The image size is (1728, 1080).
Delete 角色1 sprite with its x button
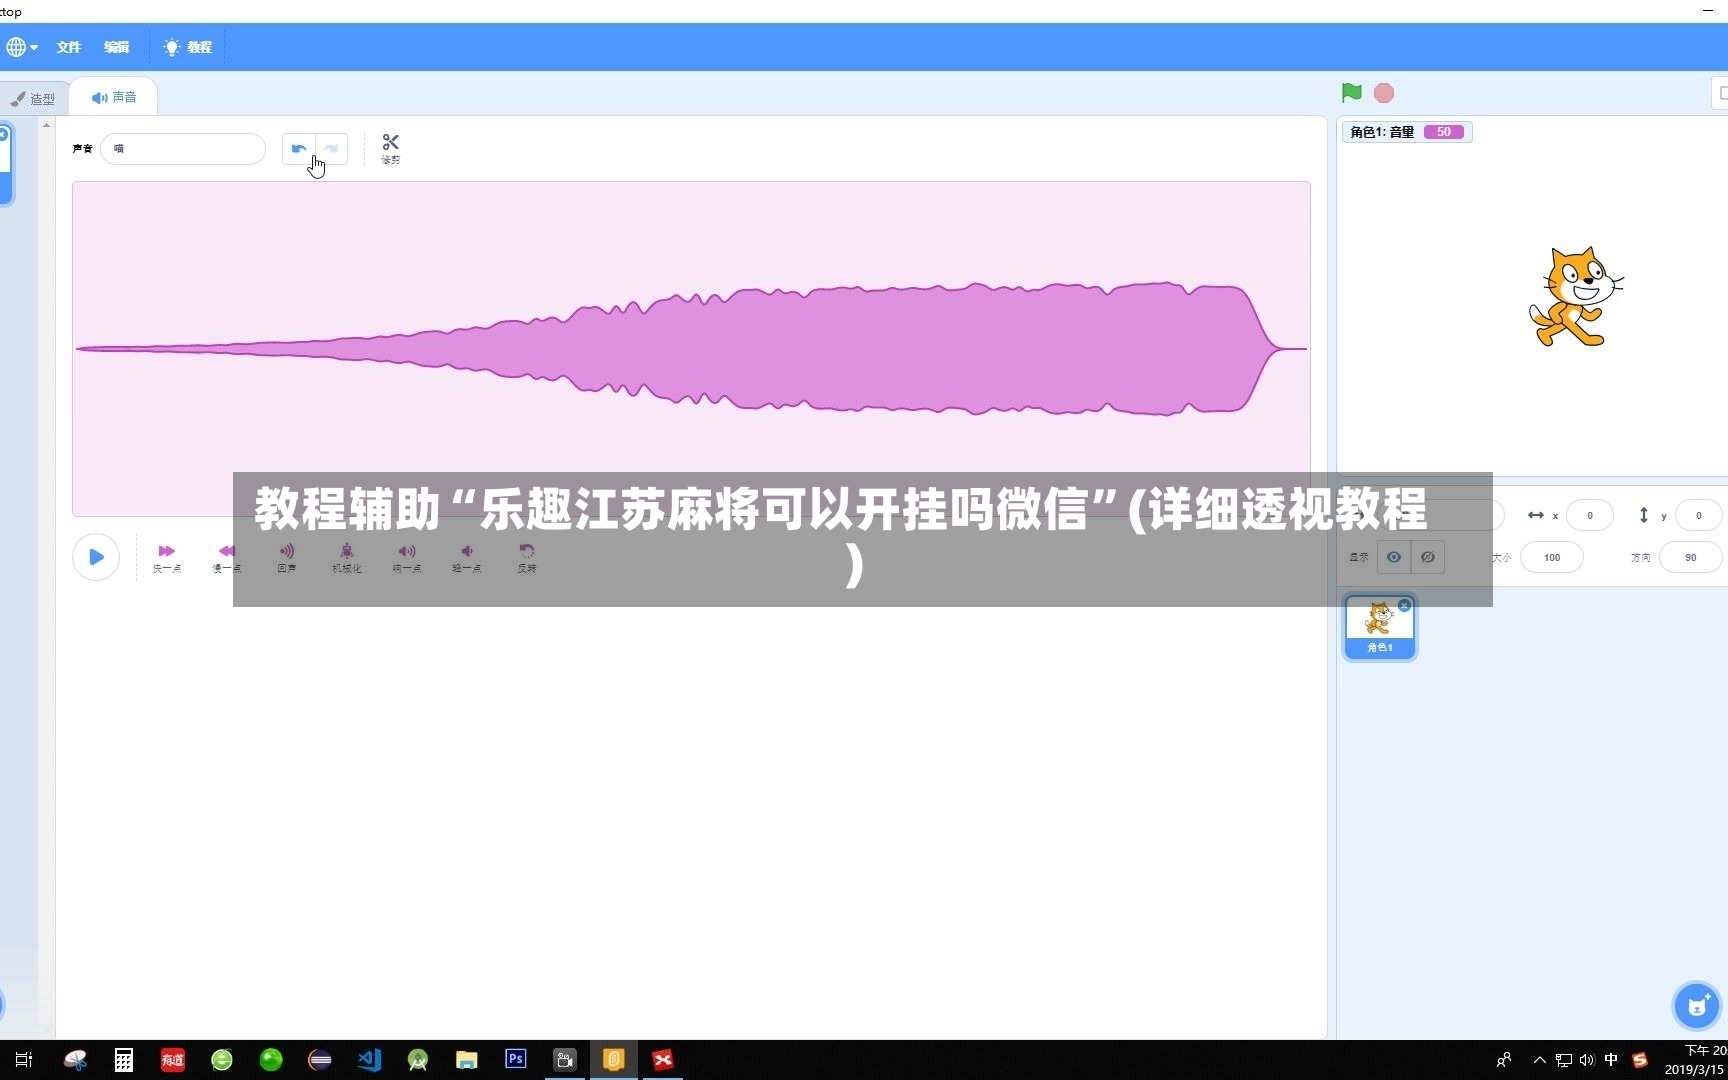tap(1405, 605)
